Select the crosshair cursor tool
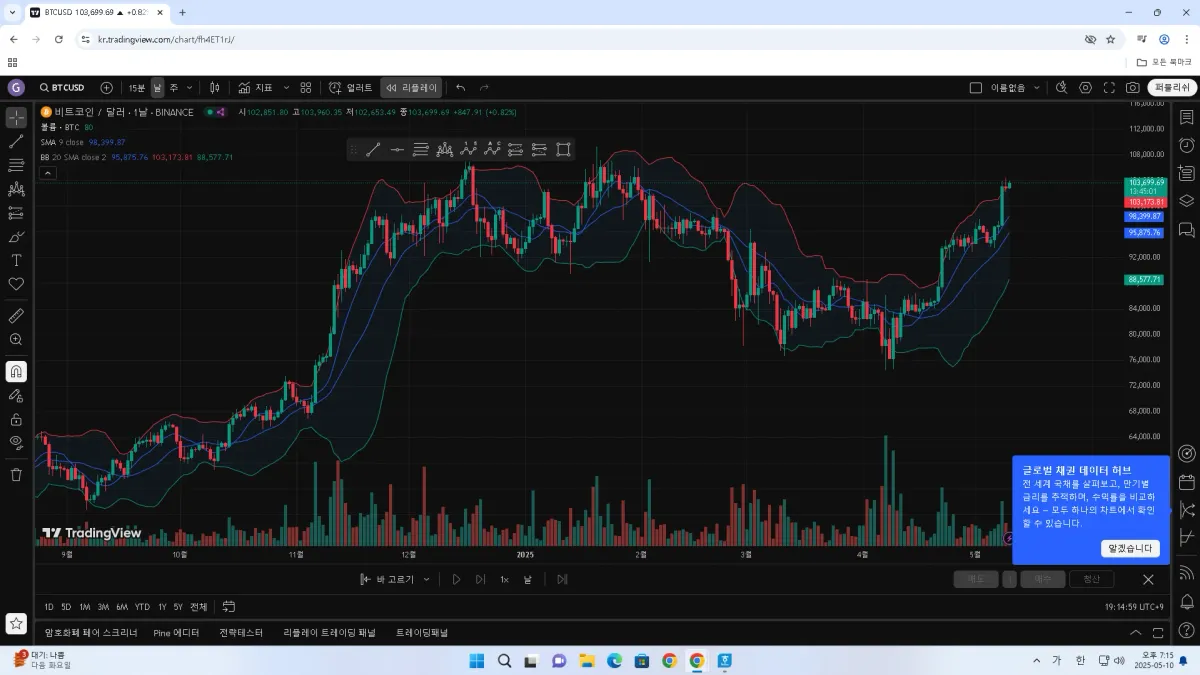The height and width of the screenshot is (675, 1200). pos(16,117)
